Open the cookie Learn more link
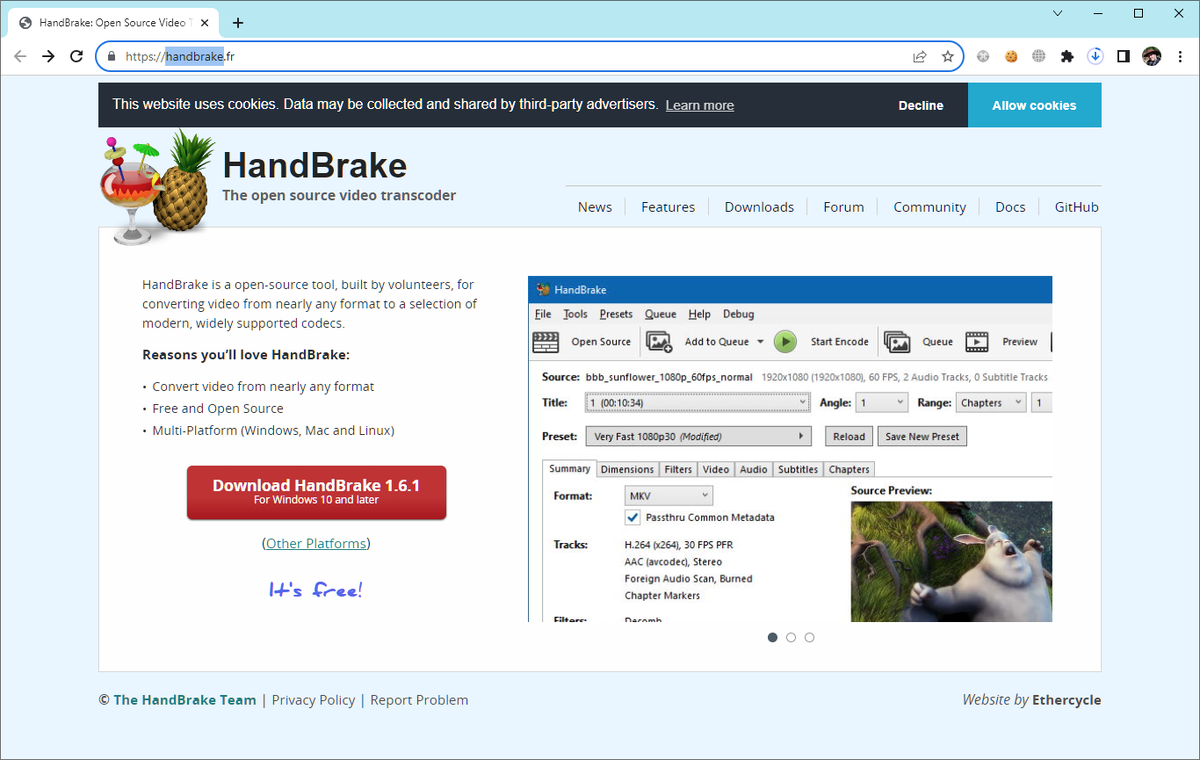The image size is (1200, 760). [x=700, y=105]
